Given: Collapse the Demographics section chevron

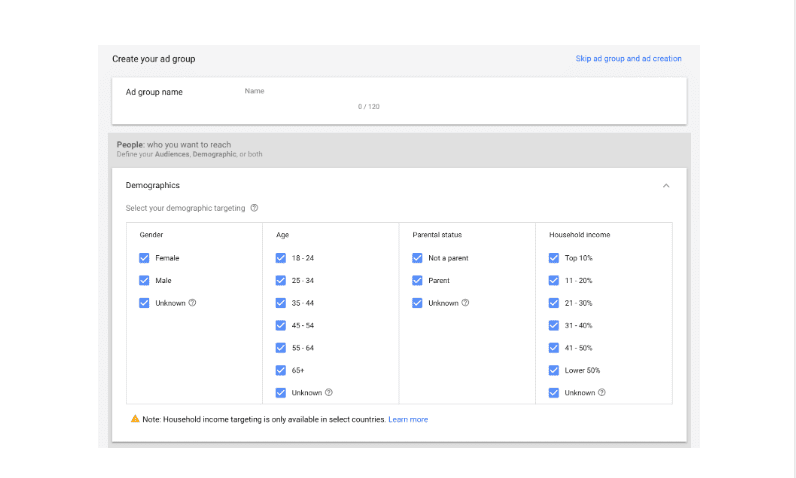Looking at the screenshot, I should click(666, 186).
